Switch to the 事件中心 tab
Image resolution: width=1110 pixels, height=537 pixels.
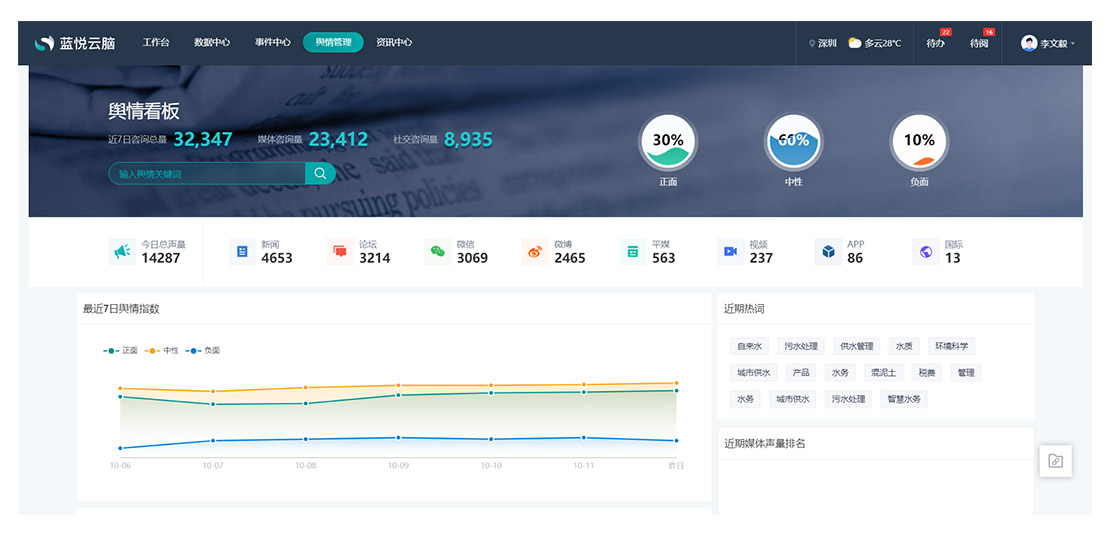pos(272,43)
